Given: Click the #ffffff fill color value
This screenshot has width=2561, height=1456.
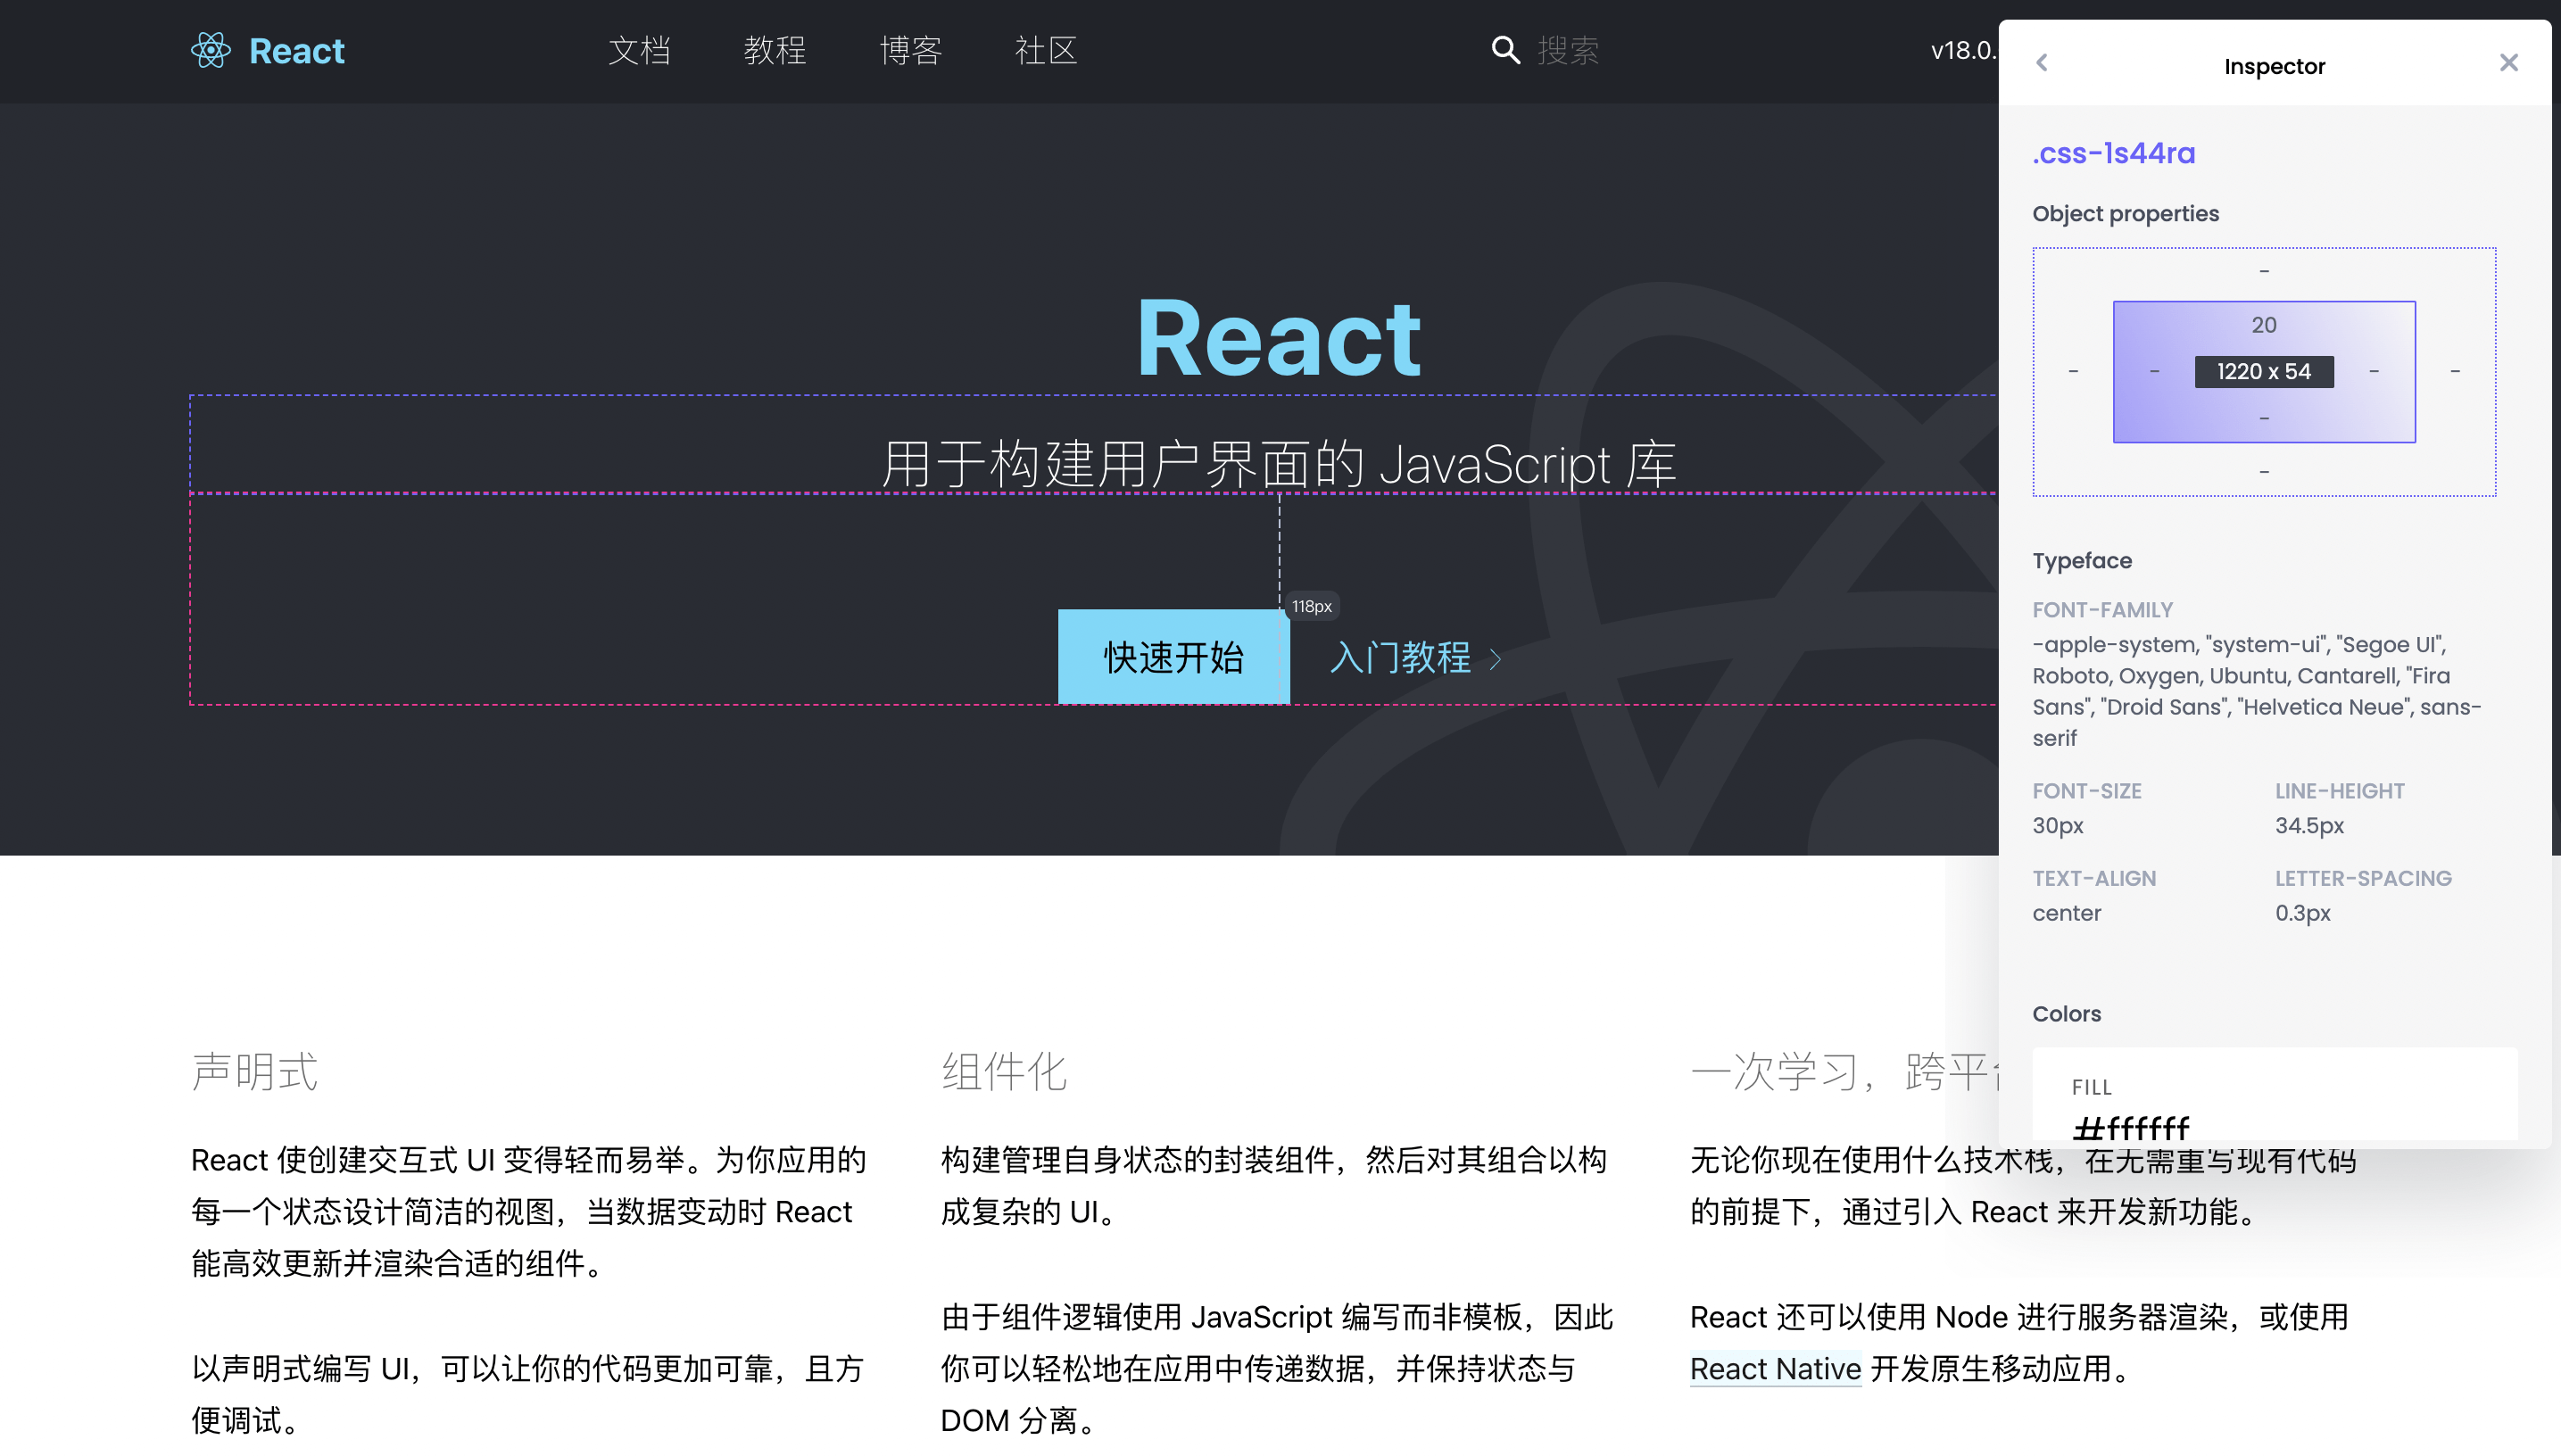Looking at the screenshot, I should click(2131, 1128).
